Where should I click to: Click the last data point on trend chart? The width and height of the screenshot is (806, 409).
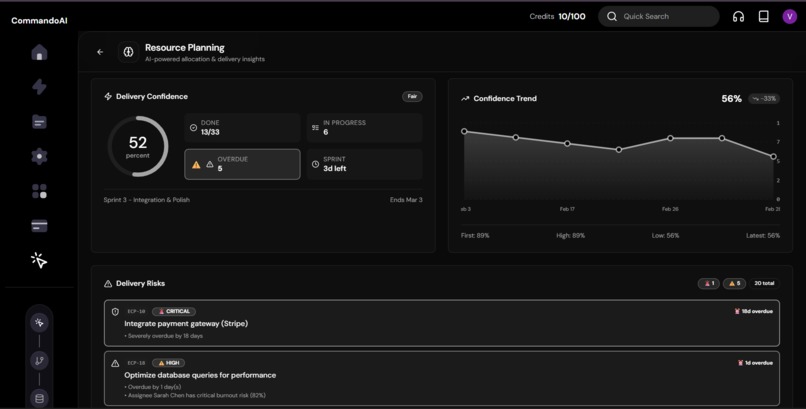pyautogui.click(x=773, y=157)
